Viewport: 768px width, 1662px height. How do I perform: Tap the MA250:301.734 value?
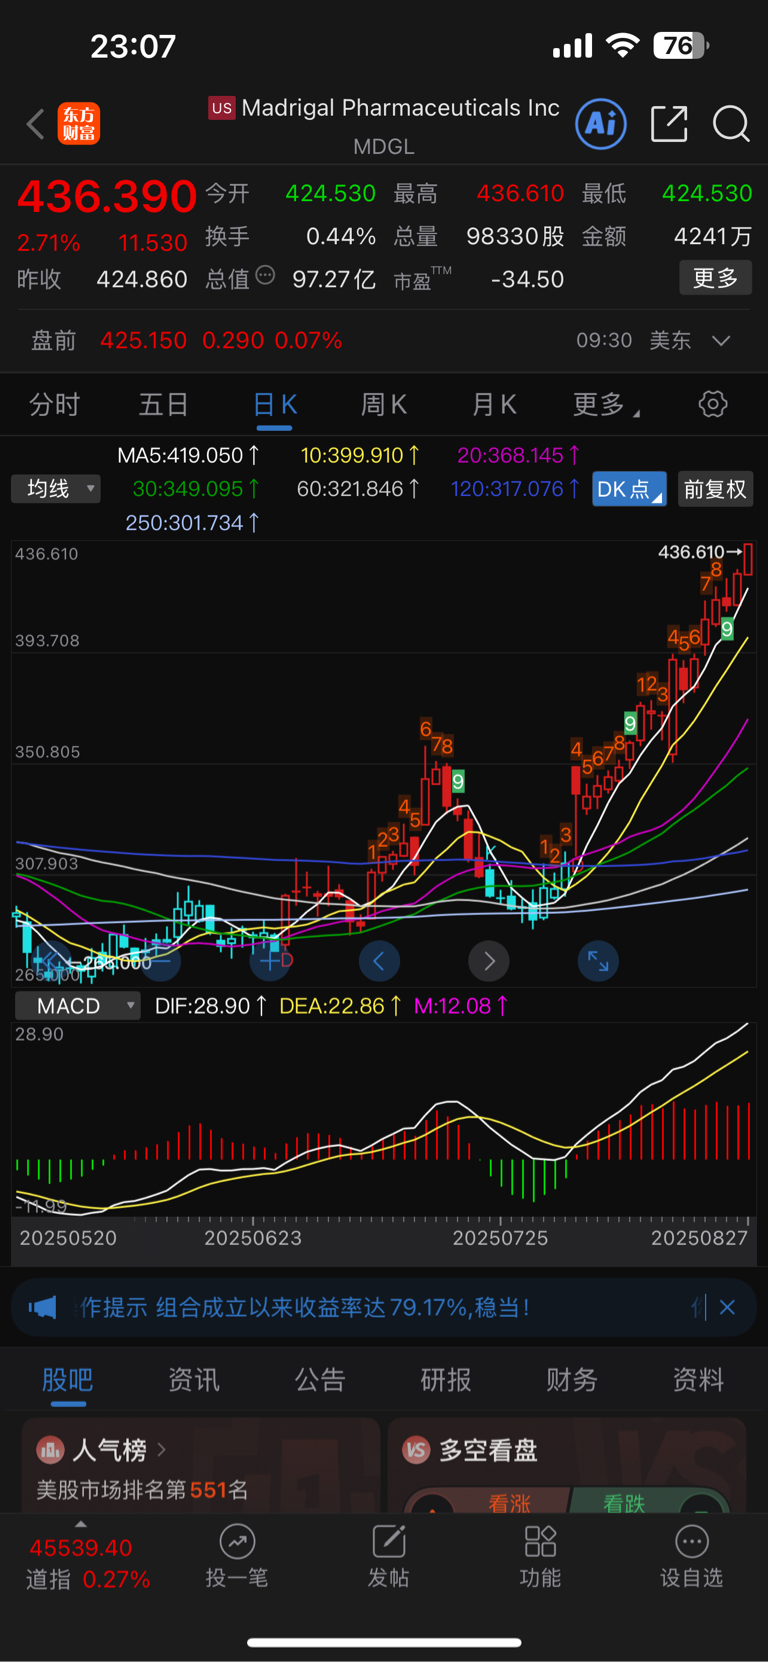click(x=192, y=522)
